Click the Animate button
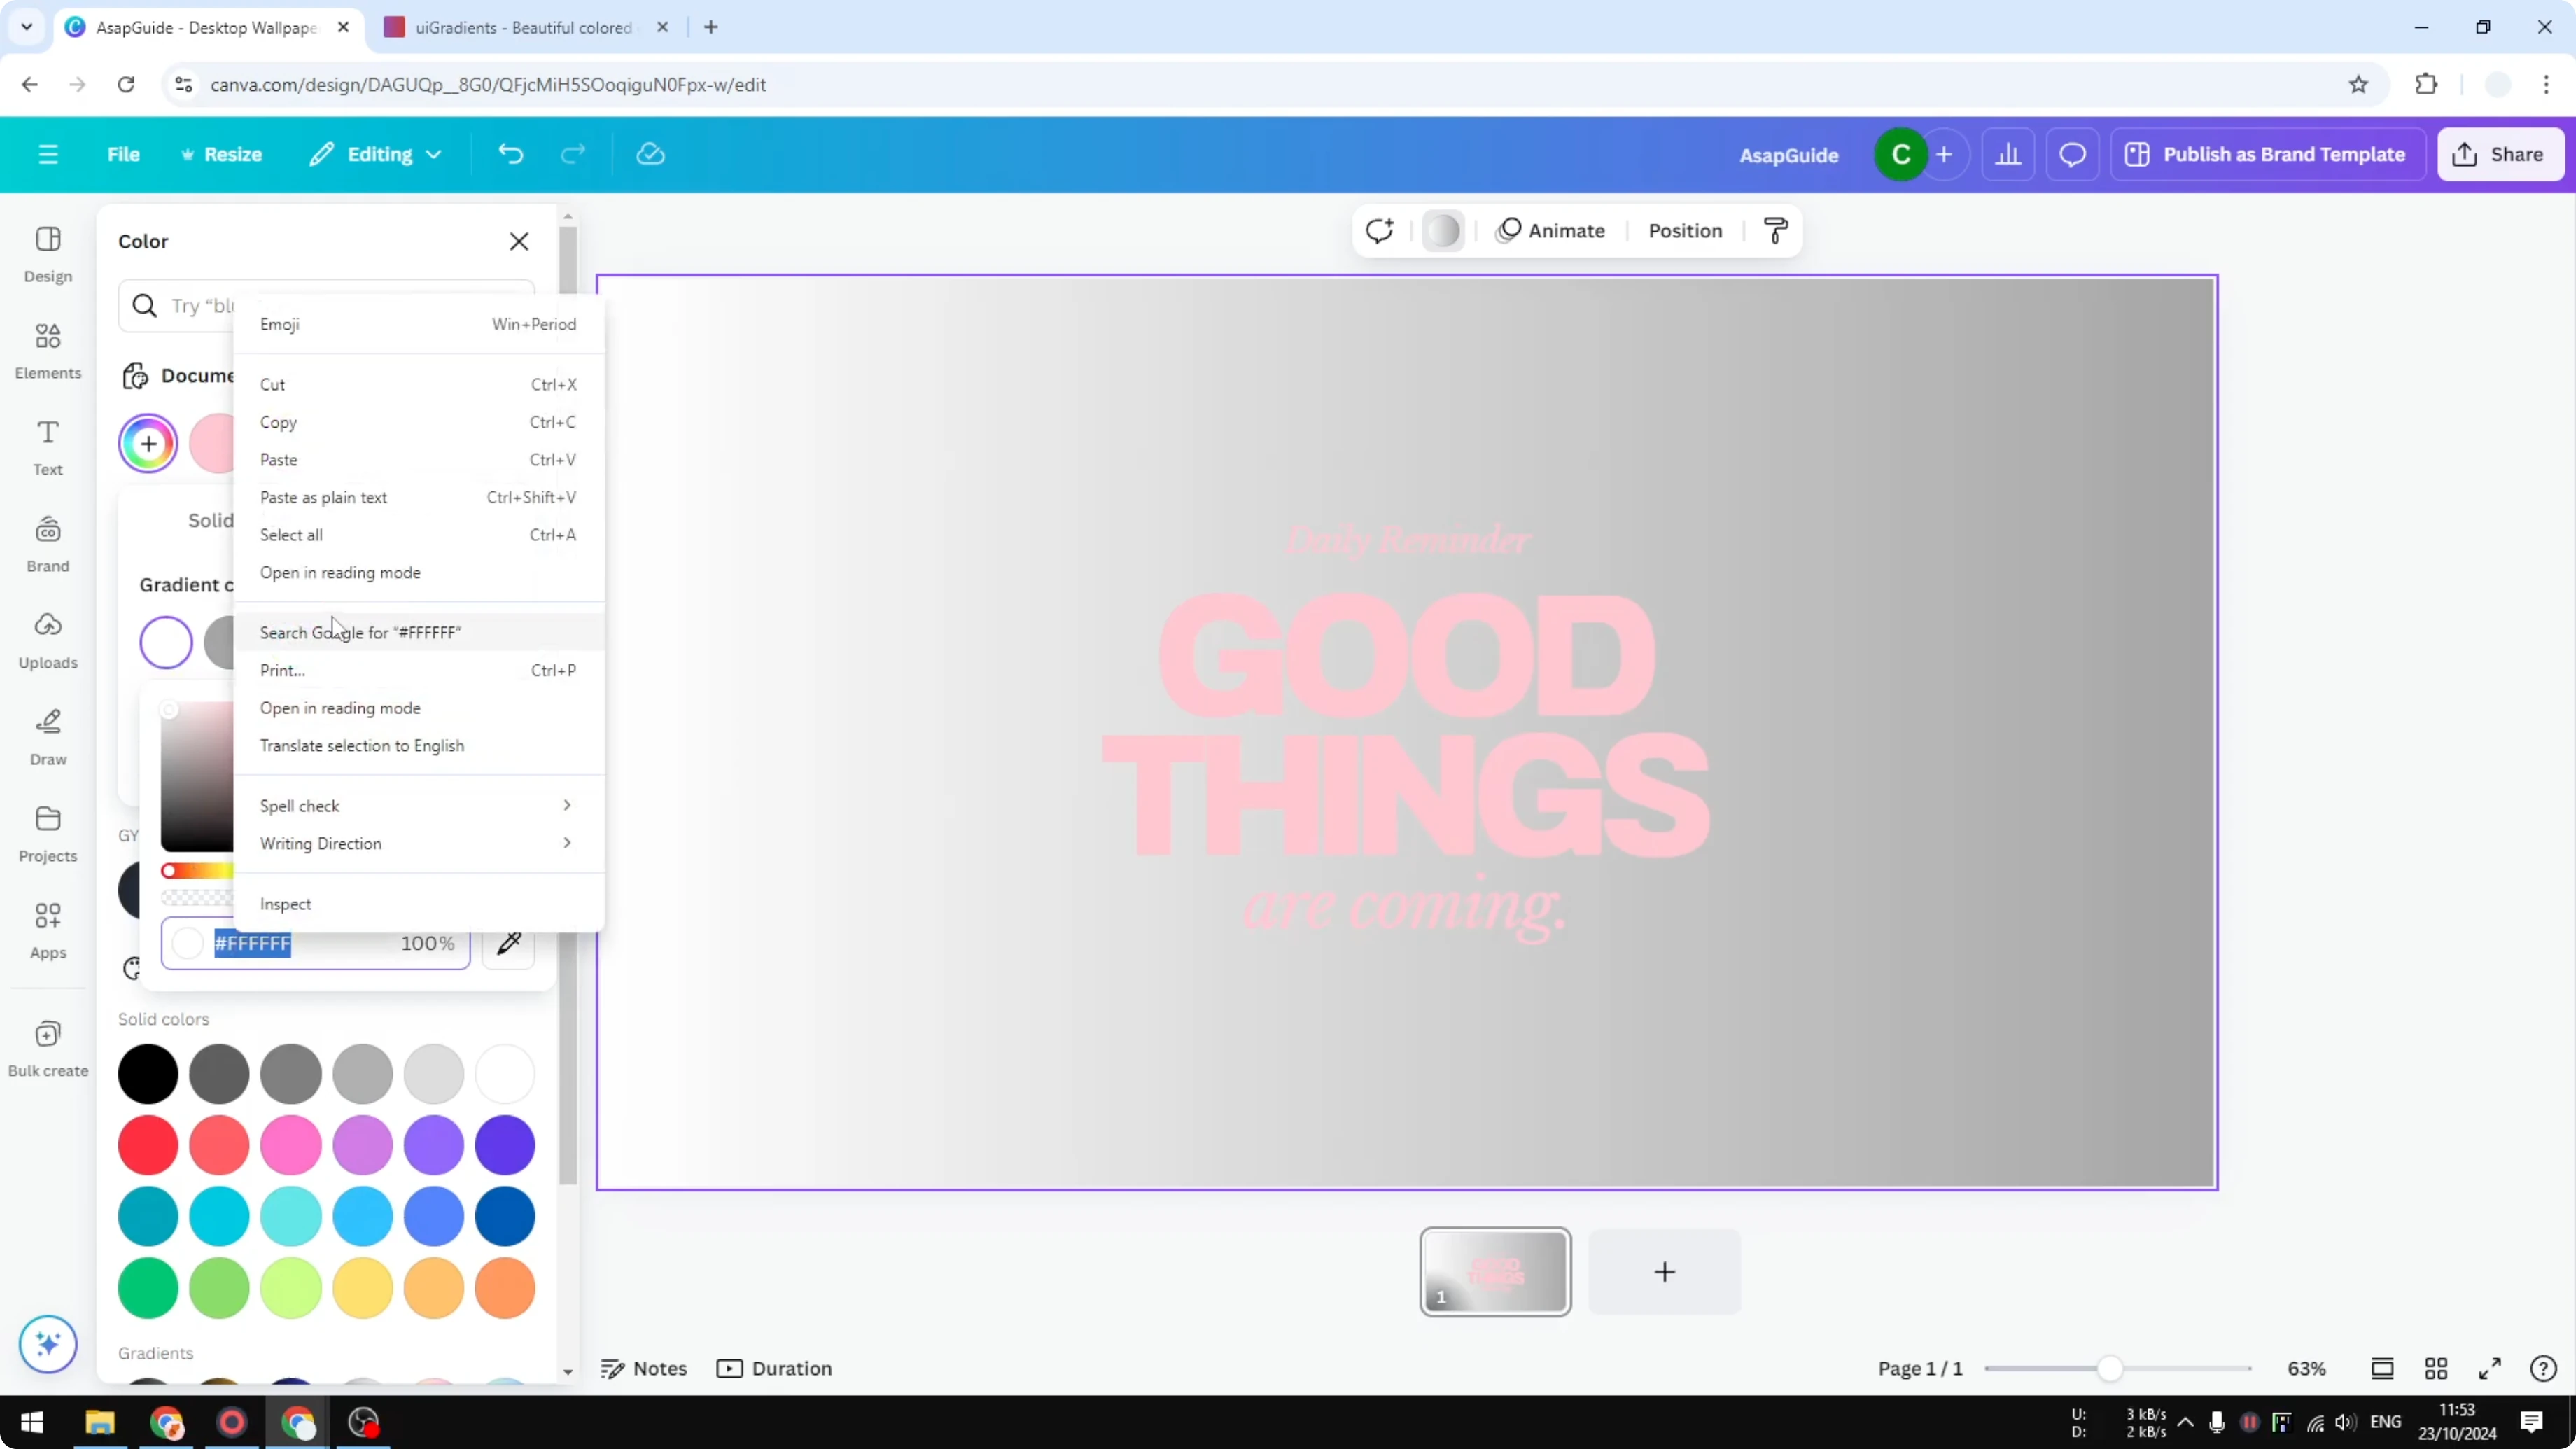 click(1550, 231)
